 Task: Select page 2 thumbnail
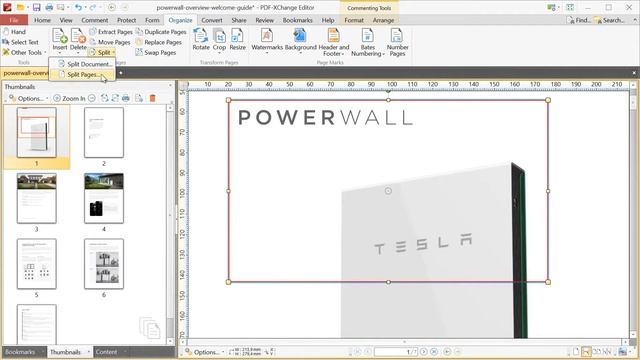104,132
